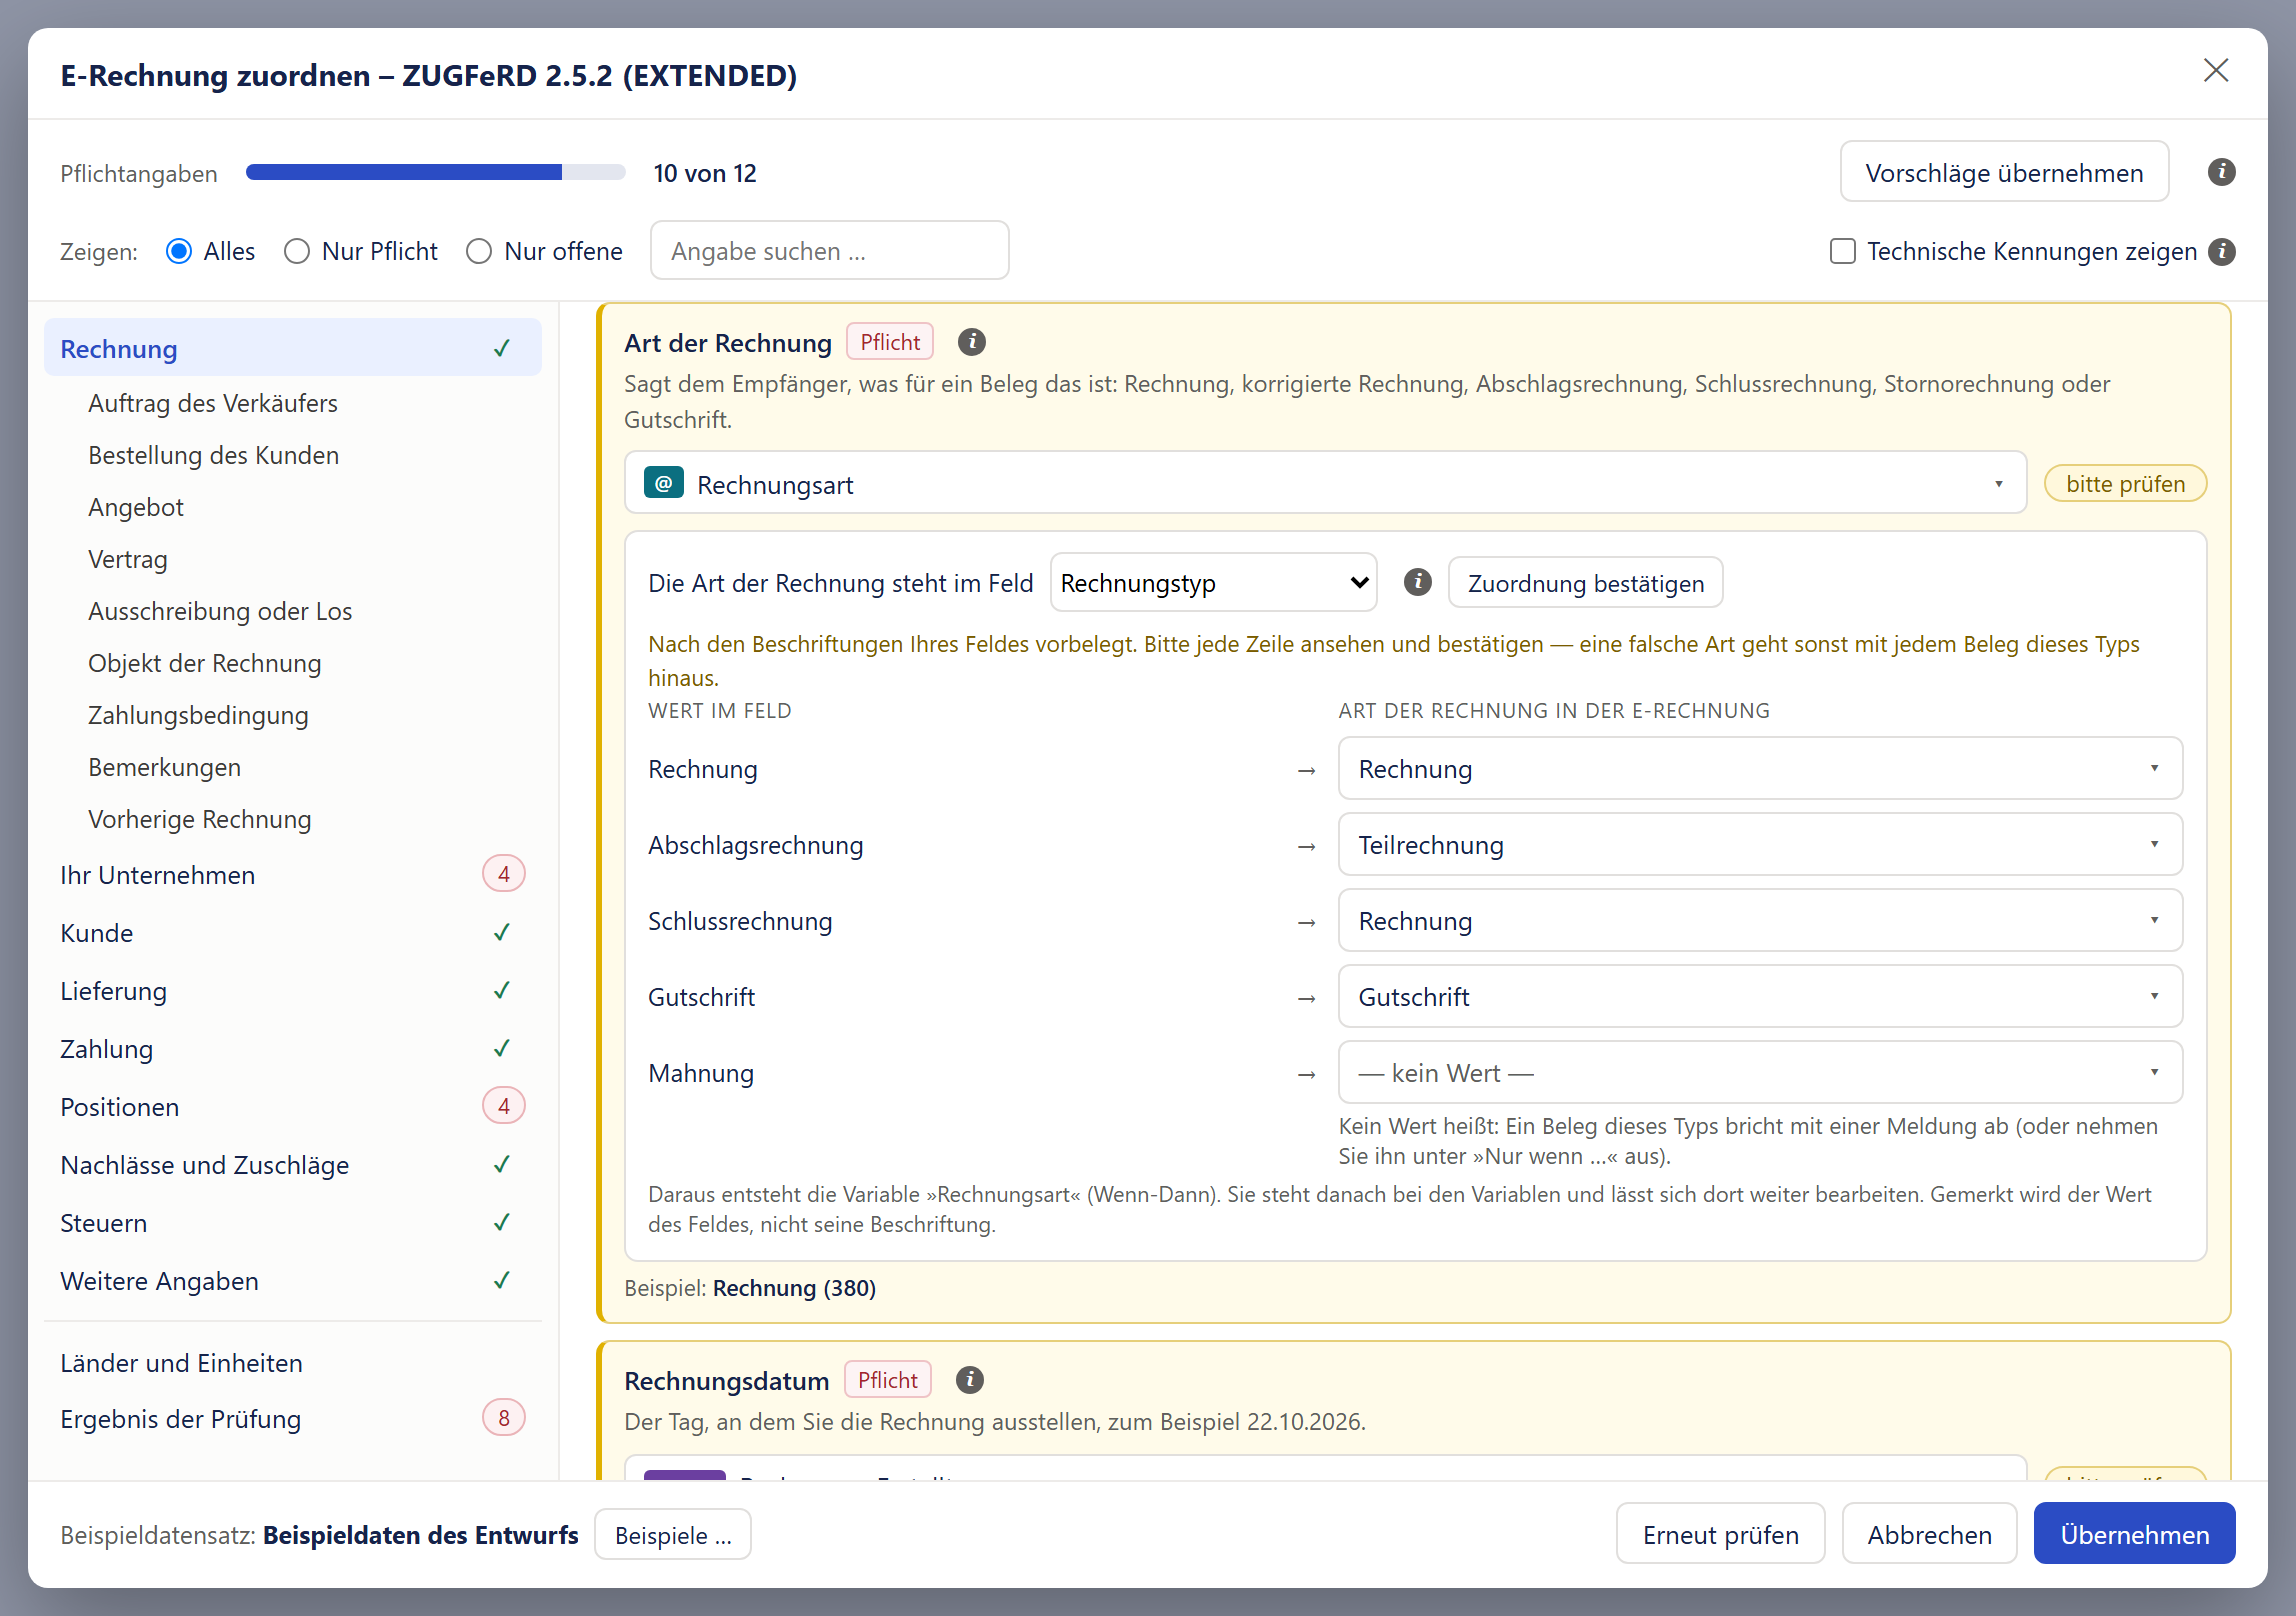The width and height of the screenshot is (2296, 1616).
Task: Open the Teilrechnung mapping dropdown for Abschlagsrechnung
Action: 1760,845
